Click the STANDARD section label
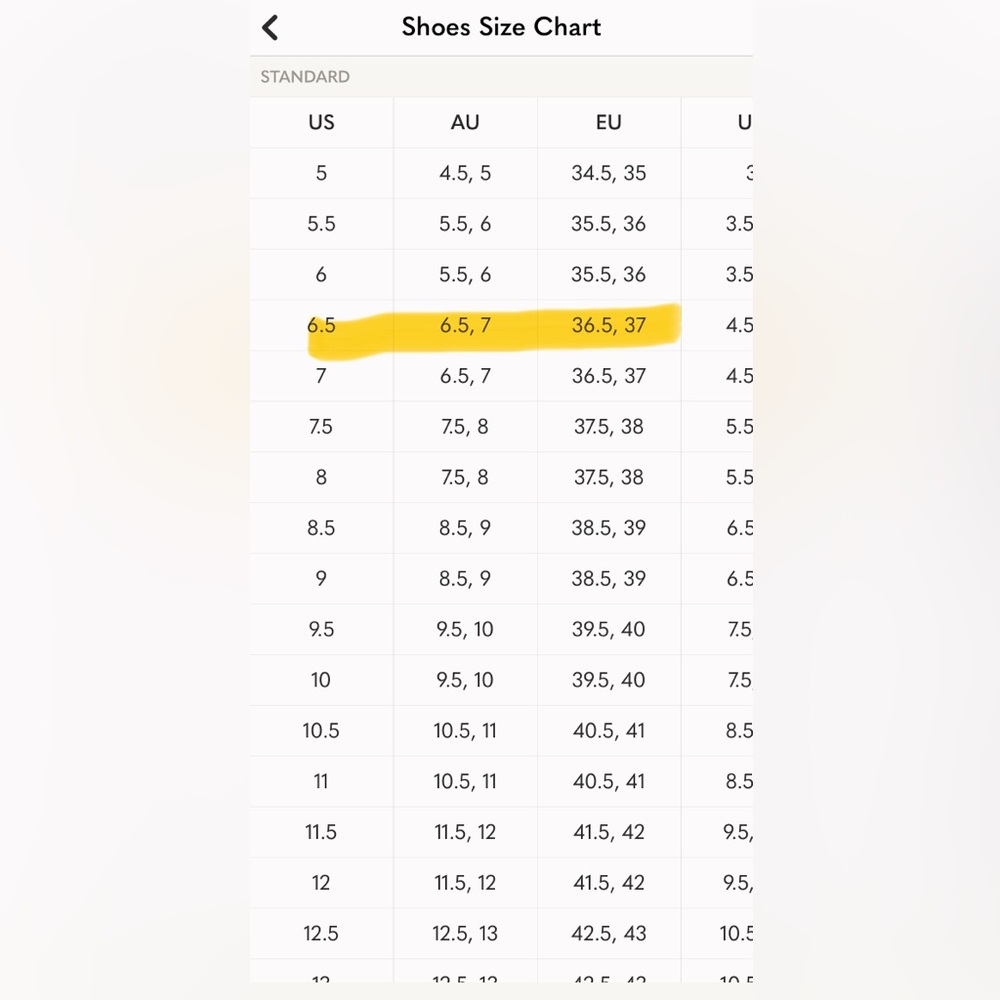 click(305, 77)
